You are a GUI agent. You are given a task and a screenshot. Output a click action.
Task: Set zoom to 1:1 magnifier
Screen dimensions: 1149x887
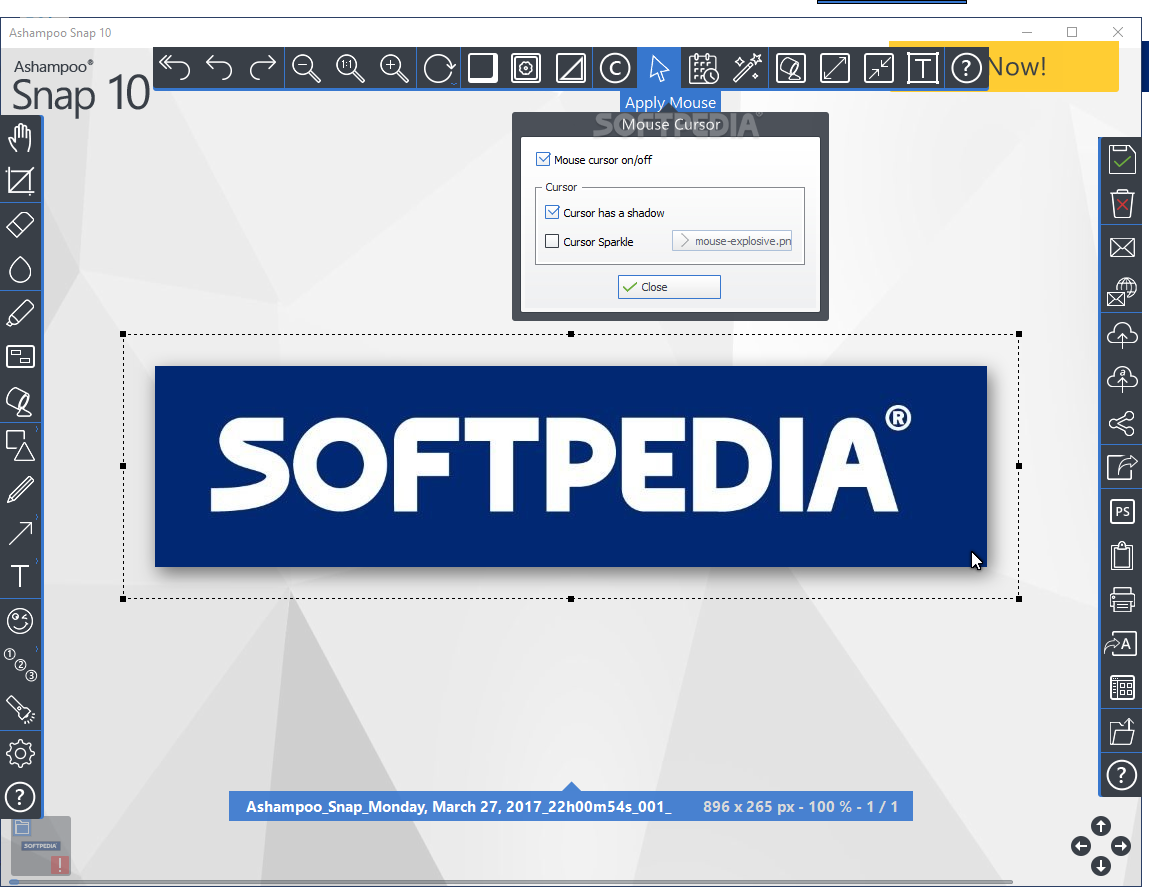pos(350,68)
